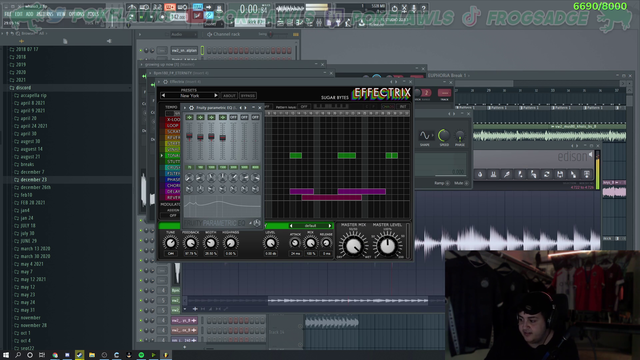The height and width of the screenshot is (360, 640).
Task: Select the LOOP effect row
Action: tap(173, 126)
